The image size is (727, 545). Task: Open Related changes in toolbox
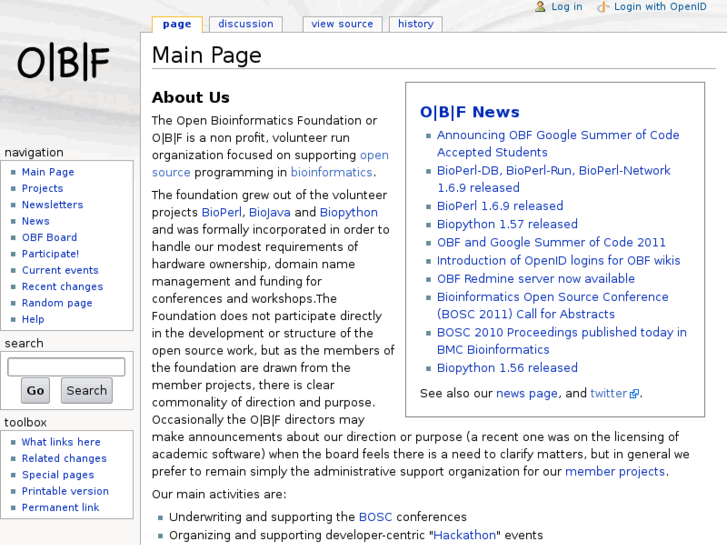64,458
